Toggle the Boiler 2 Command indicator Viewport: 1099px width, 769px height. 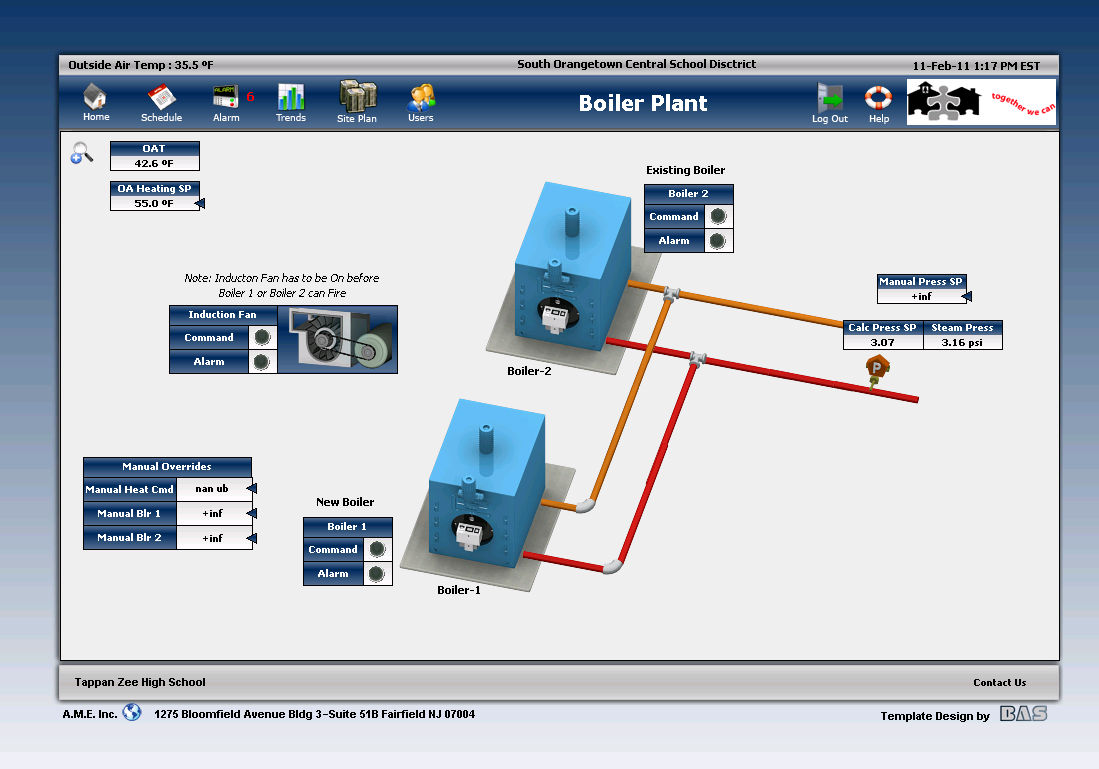(718, 217)
